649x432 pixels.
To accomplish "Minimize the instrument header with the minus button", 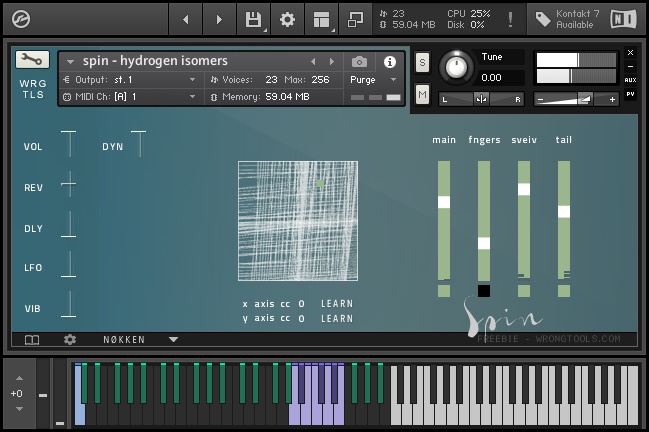I will click(630, 66).
